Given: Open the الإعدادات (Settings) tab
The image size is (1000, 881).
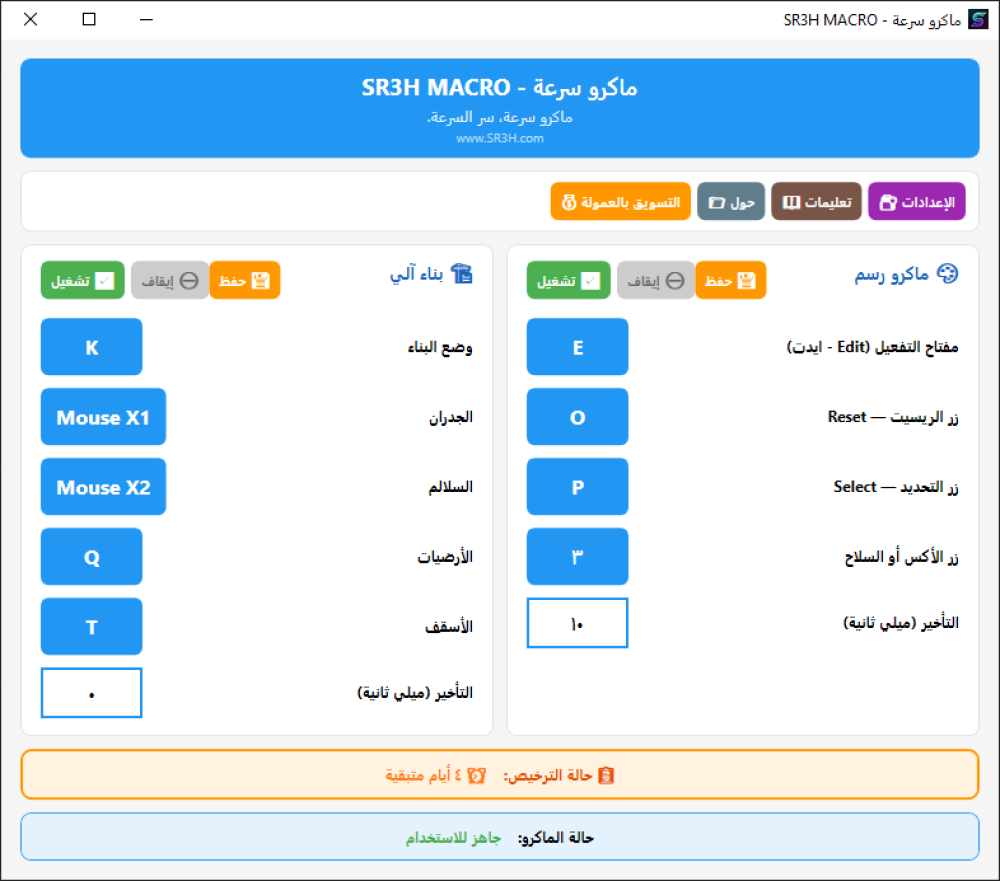Looking at the screenshot, I should (x=916, y=202).
